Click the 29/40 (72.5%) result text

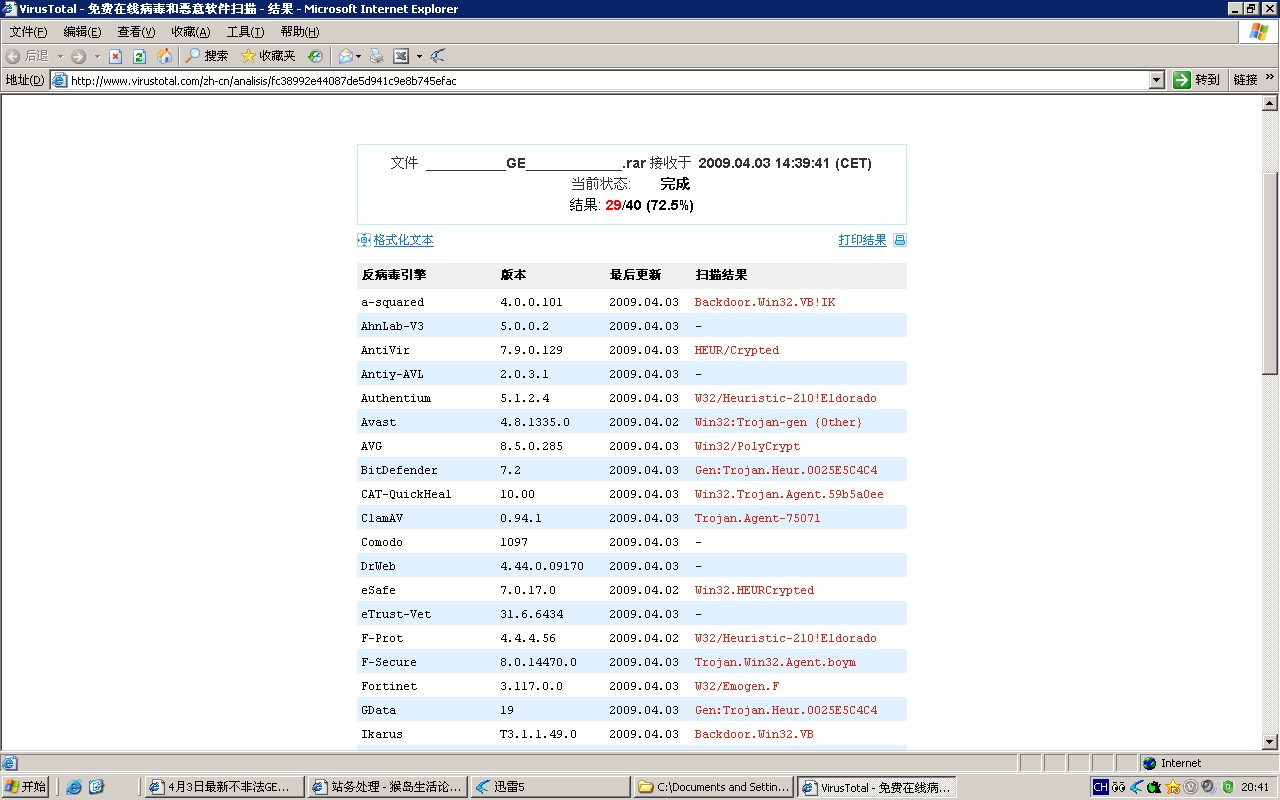pyautogui.click(x=649, y=205)
